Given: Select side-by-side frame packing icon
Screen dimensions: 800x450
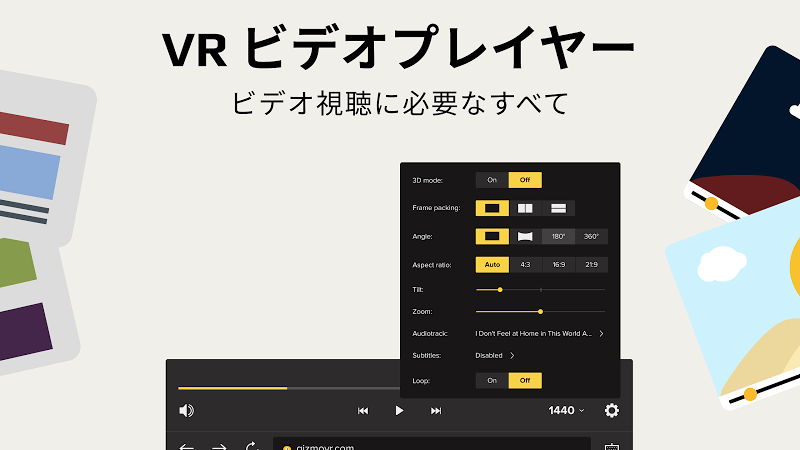Looking at the screenshot, I should tap(525, 208).
